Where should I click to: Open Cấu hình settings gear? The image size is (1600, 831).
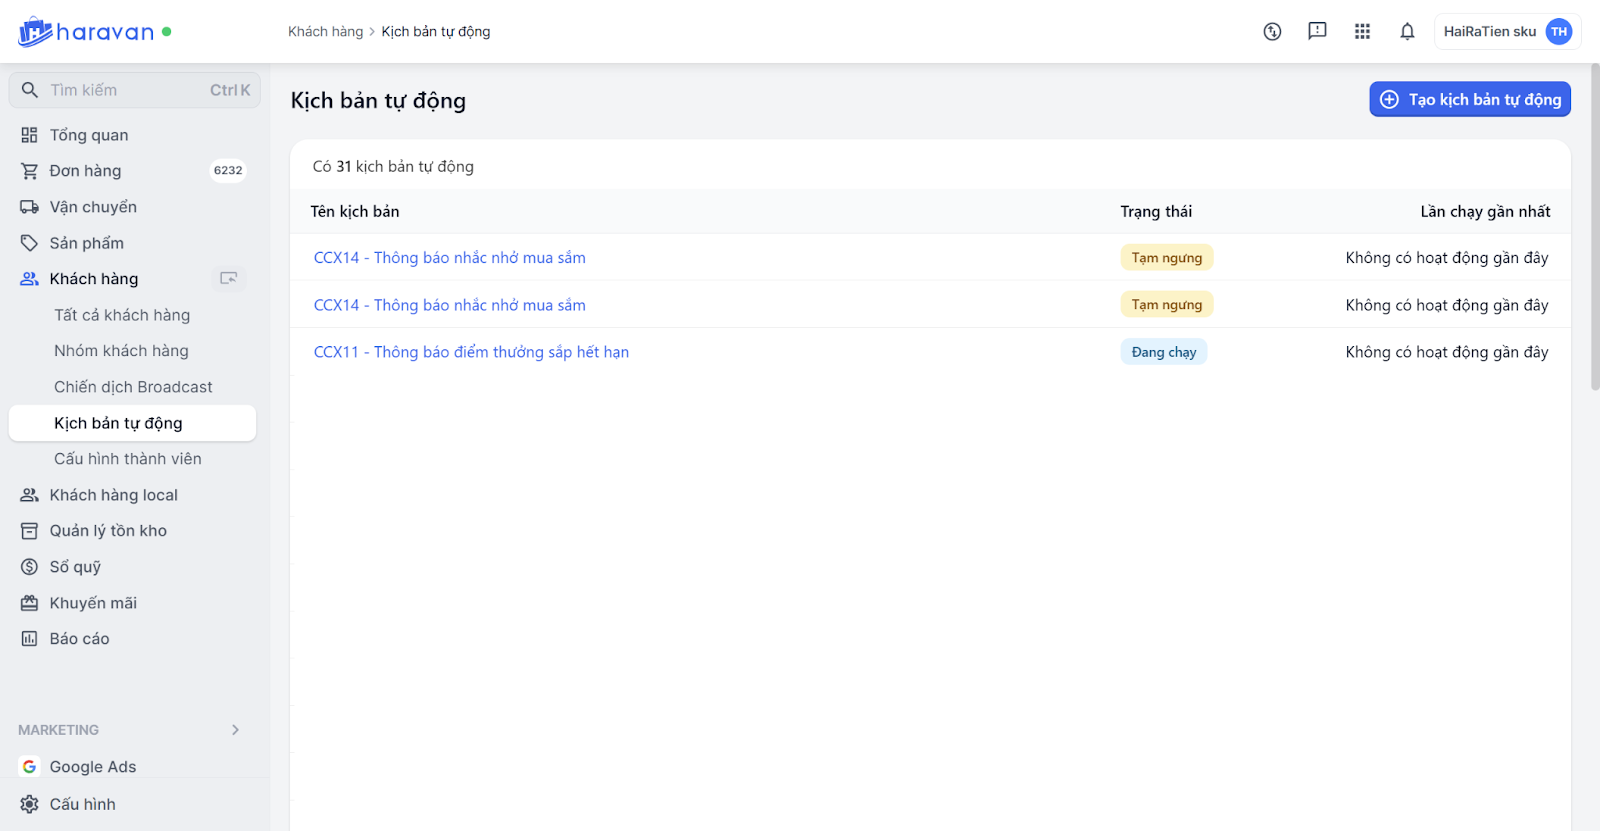pos(30,804)
